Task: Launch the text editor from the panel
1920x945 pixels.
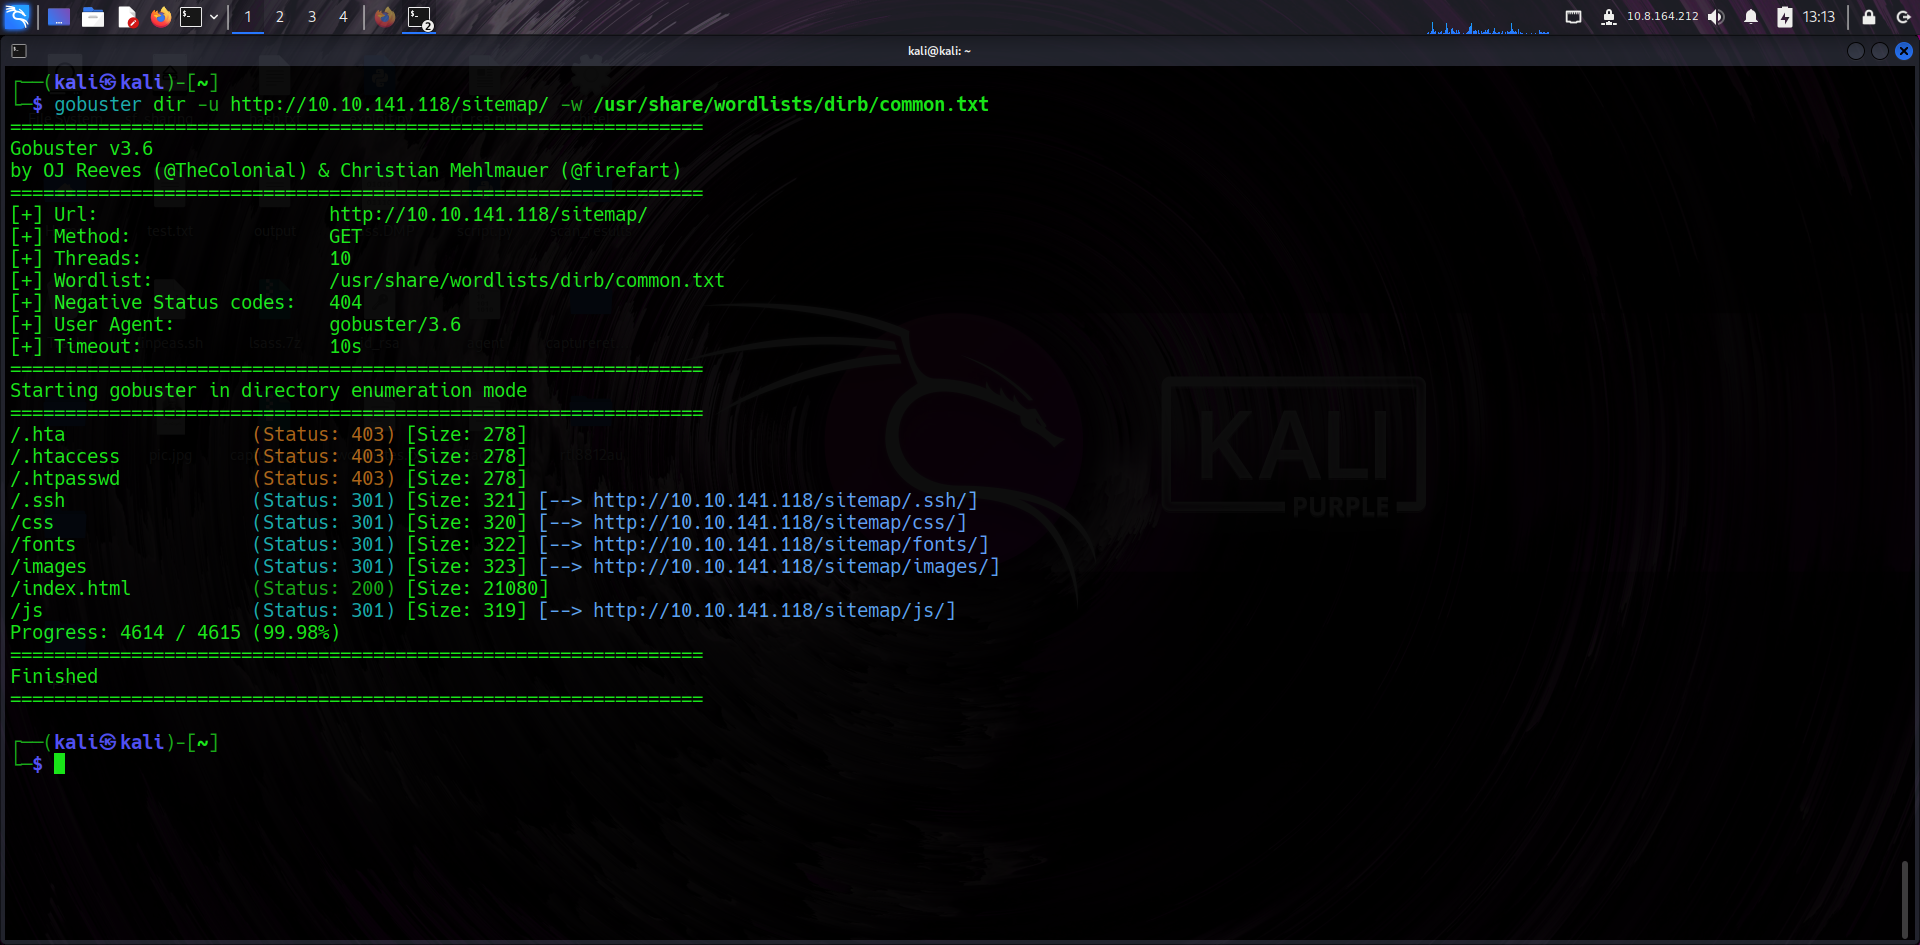Action: [127, 17]
